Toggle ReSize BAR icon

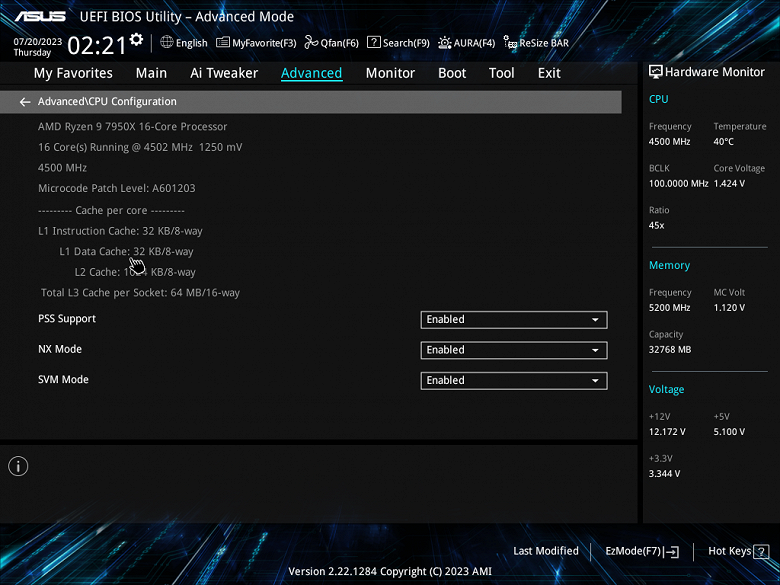[510, 43]
